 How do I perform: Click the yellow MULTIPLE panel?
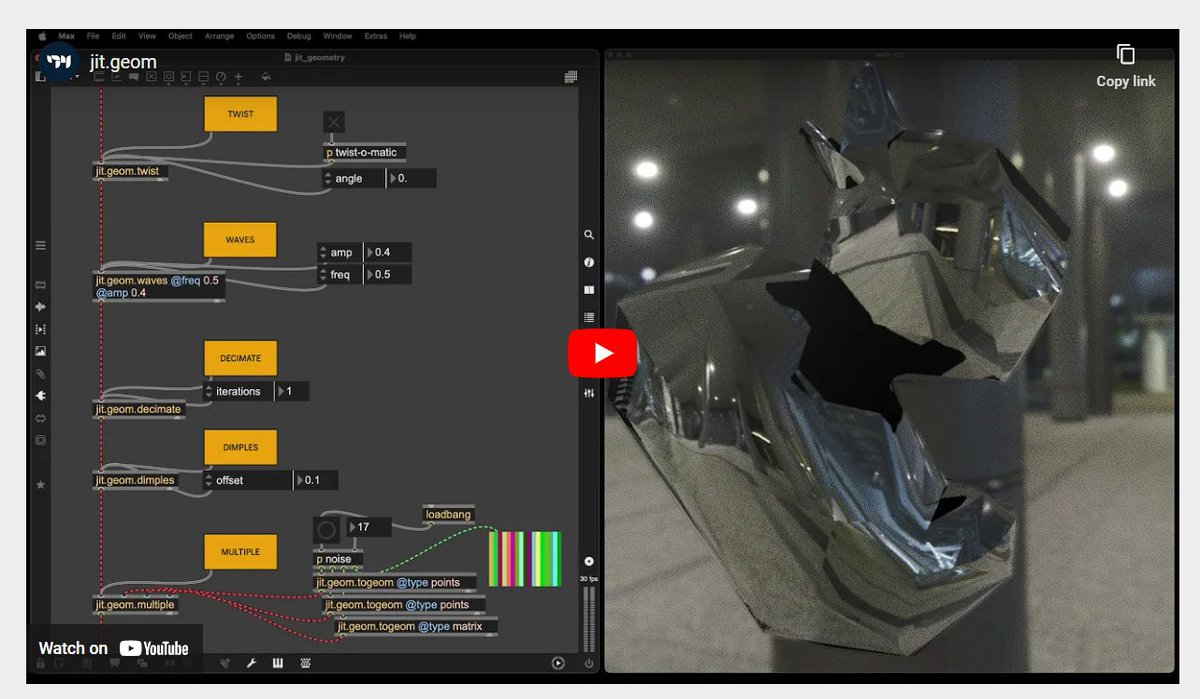(240, 552)
